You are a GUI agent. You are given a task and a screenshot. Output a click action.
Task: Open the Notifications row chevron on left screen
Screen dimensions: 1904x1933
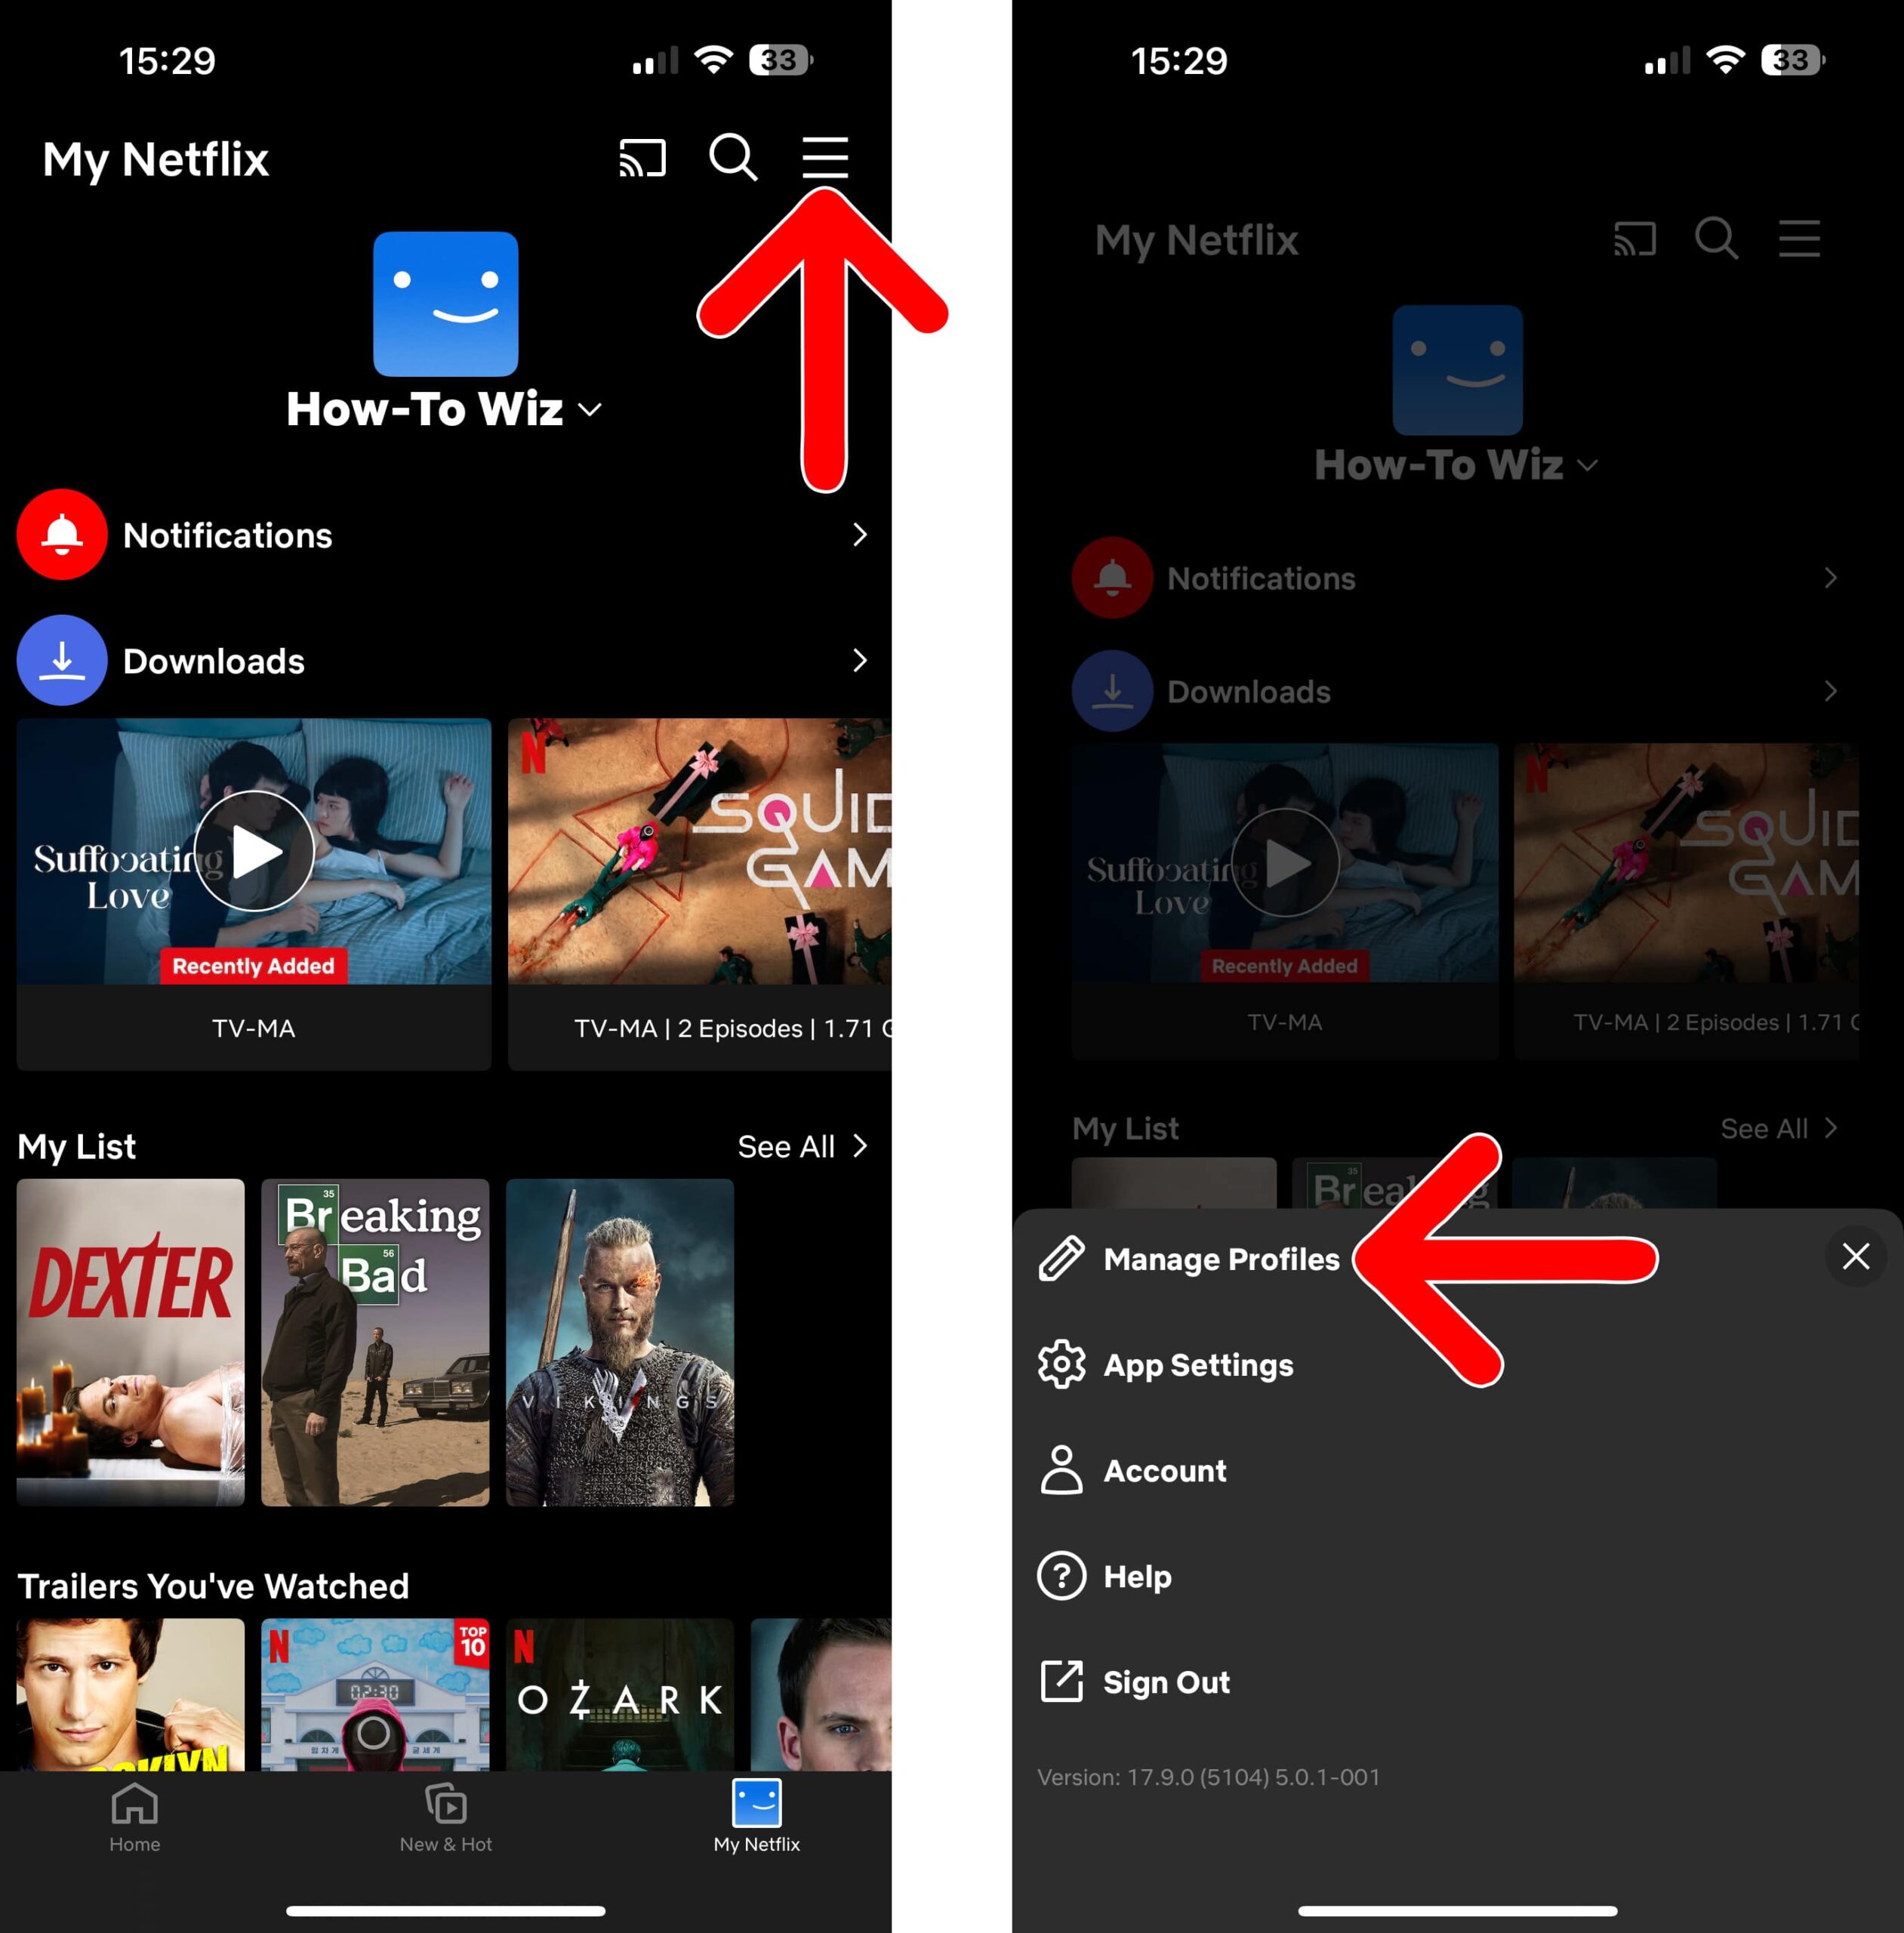pos(859,535)
